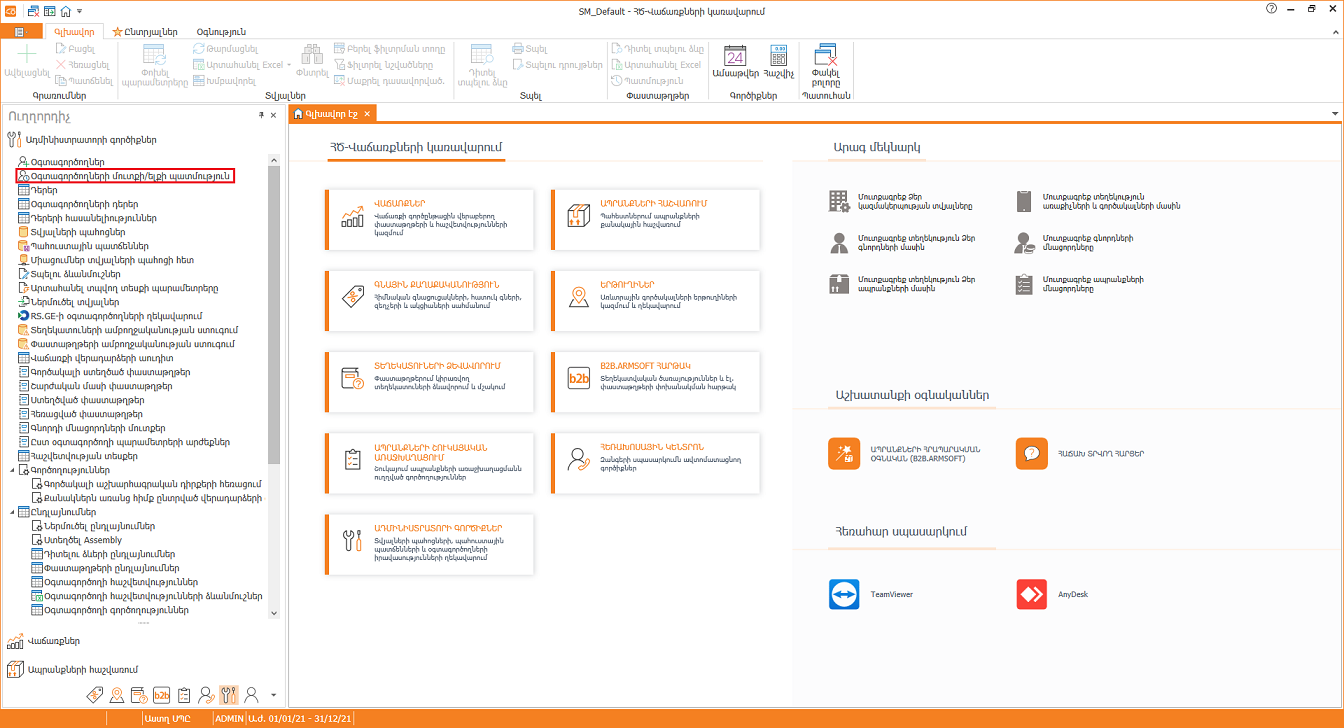Open navigator bottom bar overflow dropdown arrow
The width and height of the screenshot is (1344, 728).
(x=273, y=695)
